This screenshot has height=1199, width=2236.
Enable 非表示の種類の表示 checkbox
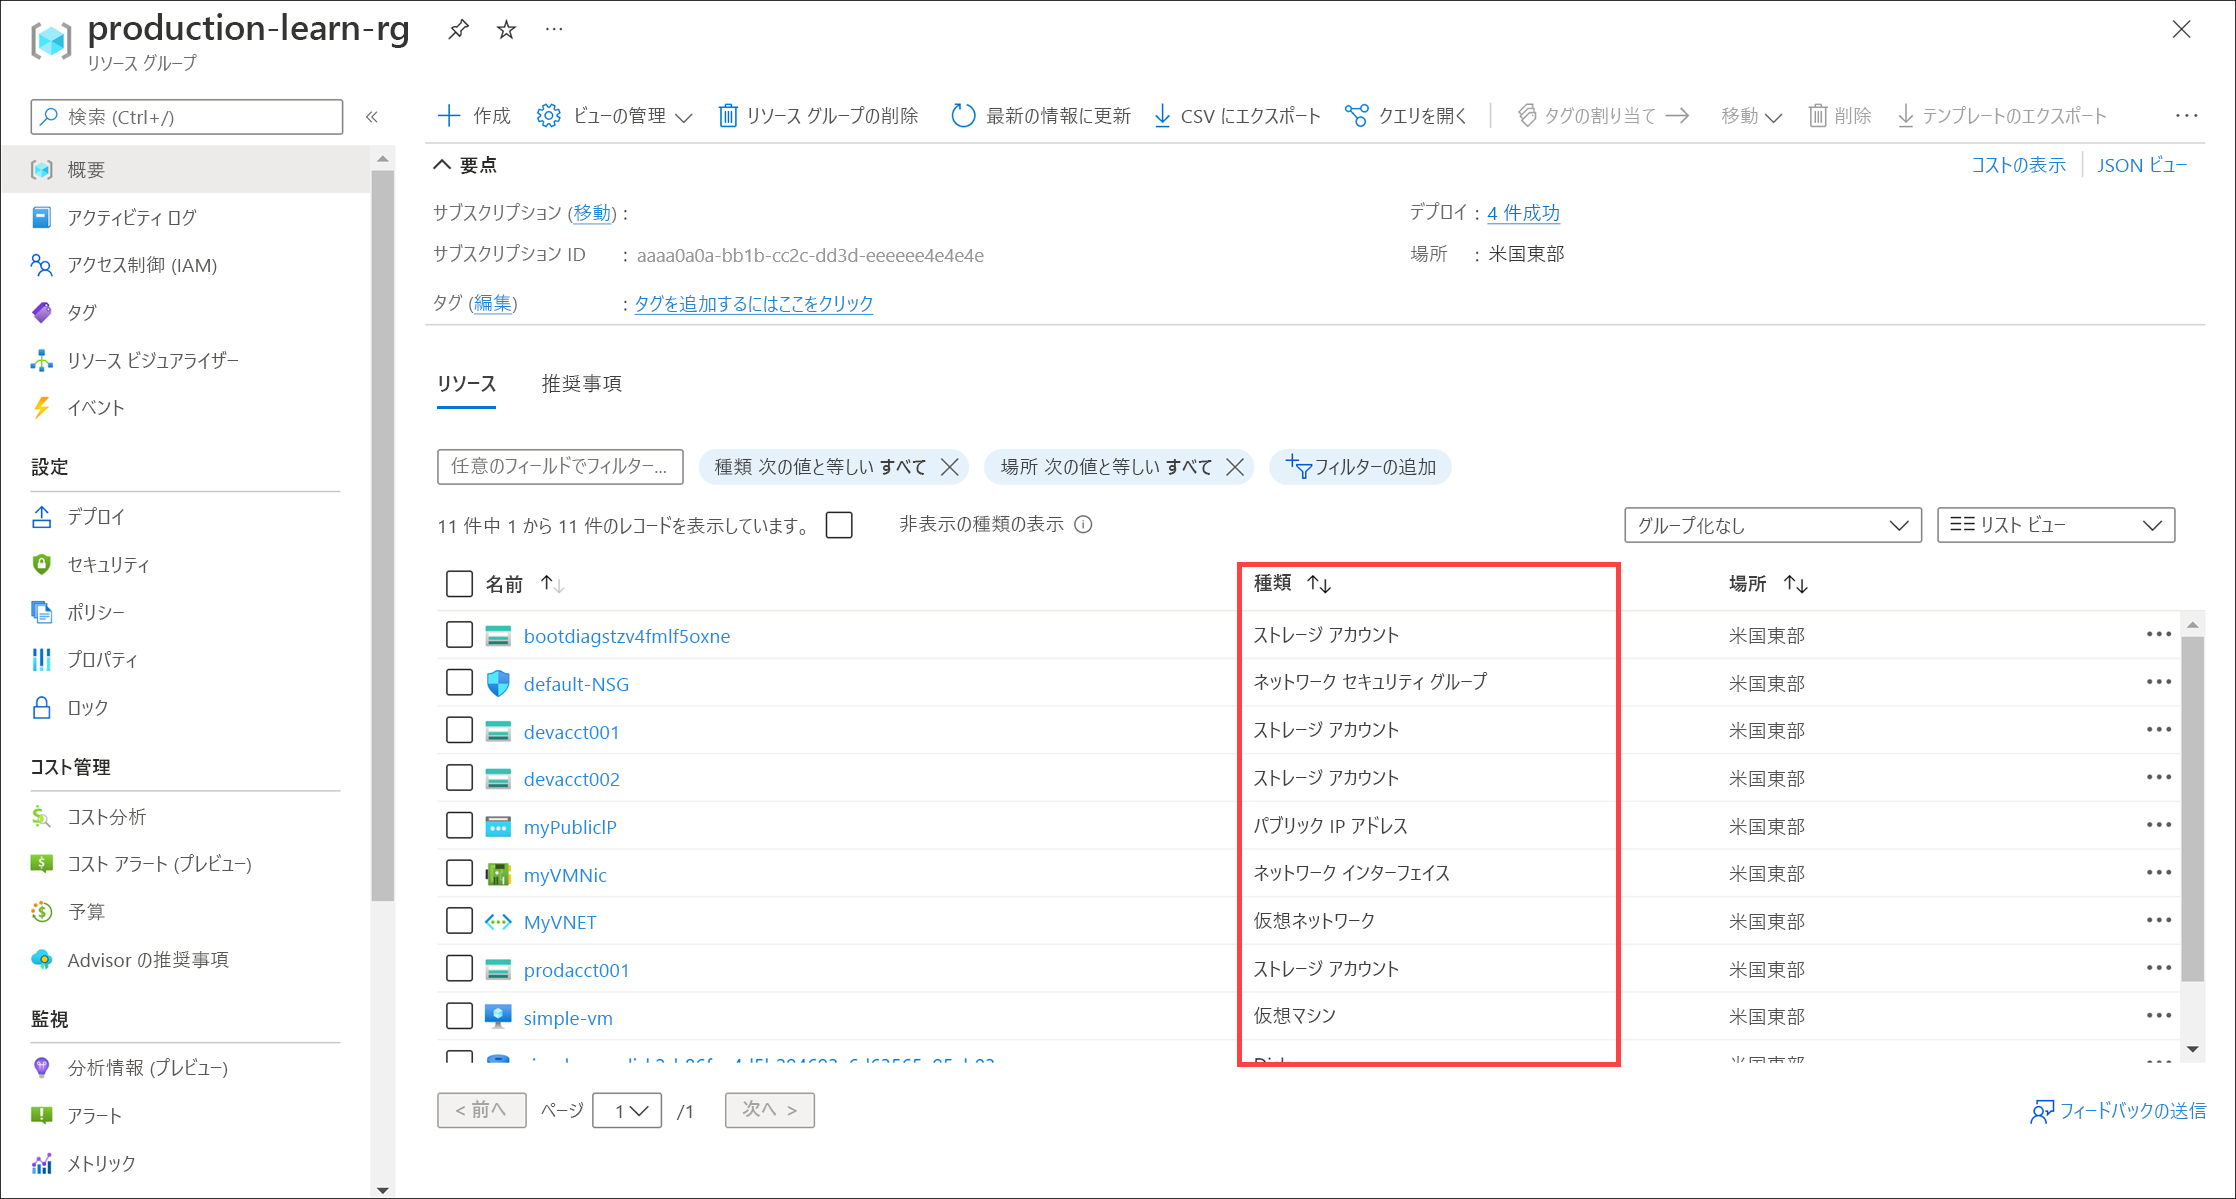839,525
